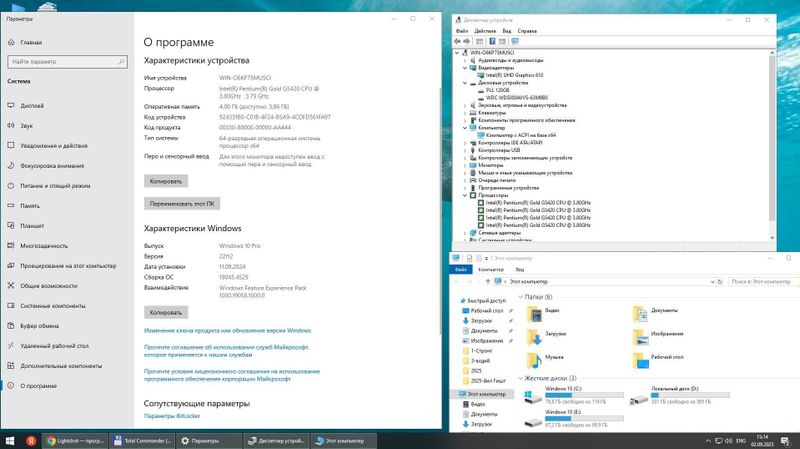Open Звук settings in the sidebar
The height and width of the screenshot is (449, 800).
[27, 126]
